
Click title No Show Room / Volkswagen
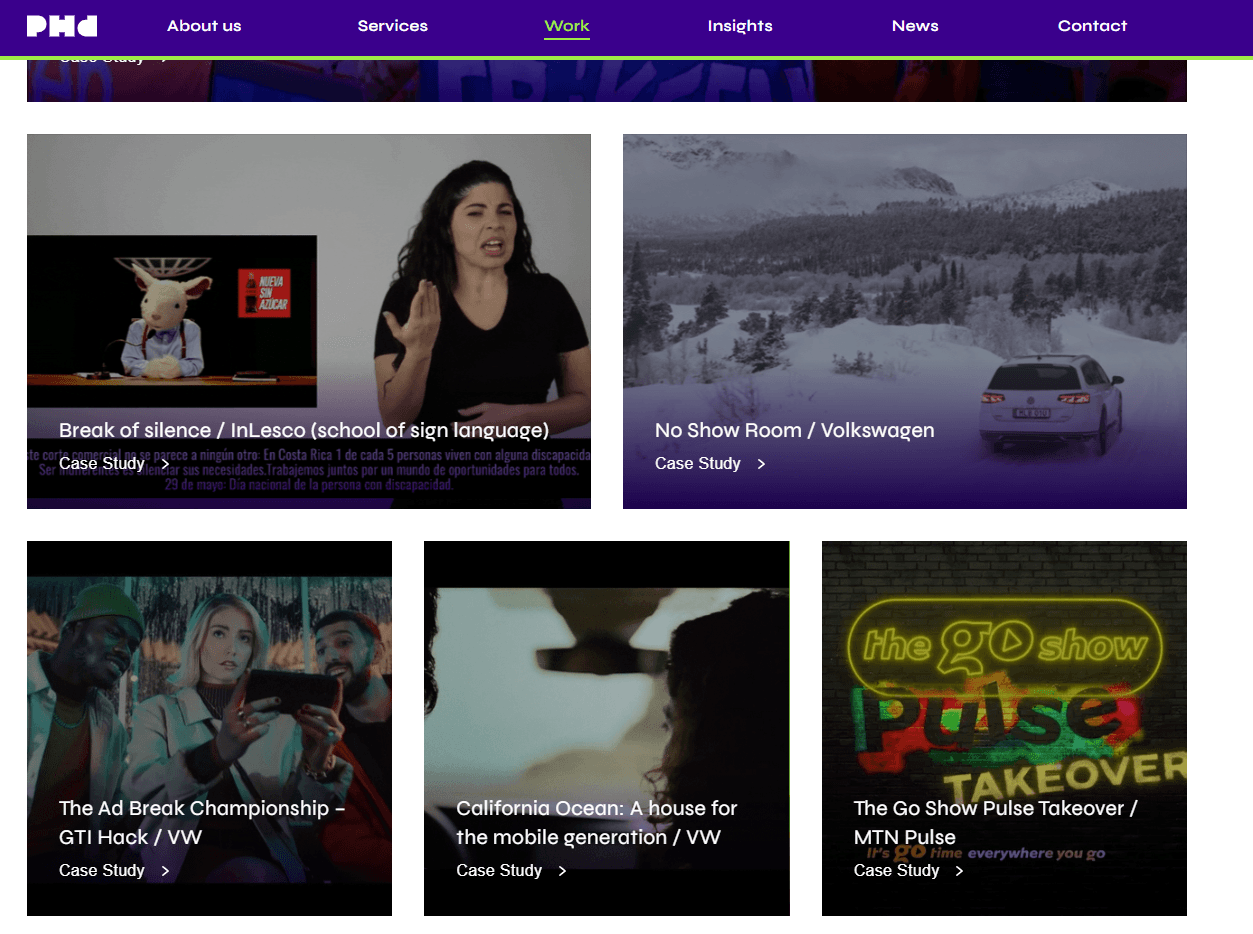point(795,430)
